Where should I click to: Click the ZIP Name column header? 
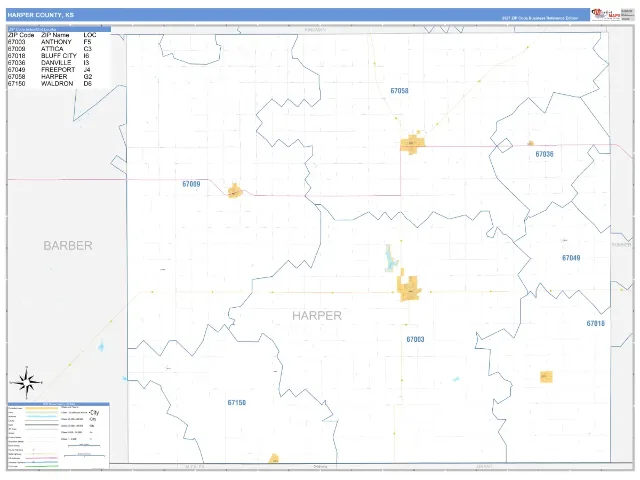click(x=55, y=35)
